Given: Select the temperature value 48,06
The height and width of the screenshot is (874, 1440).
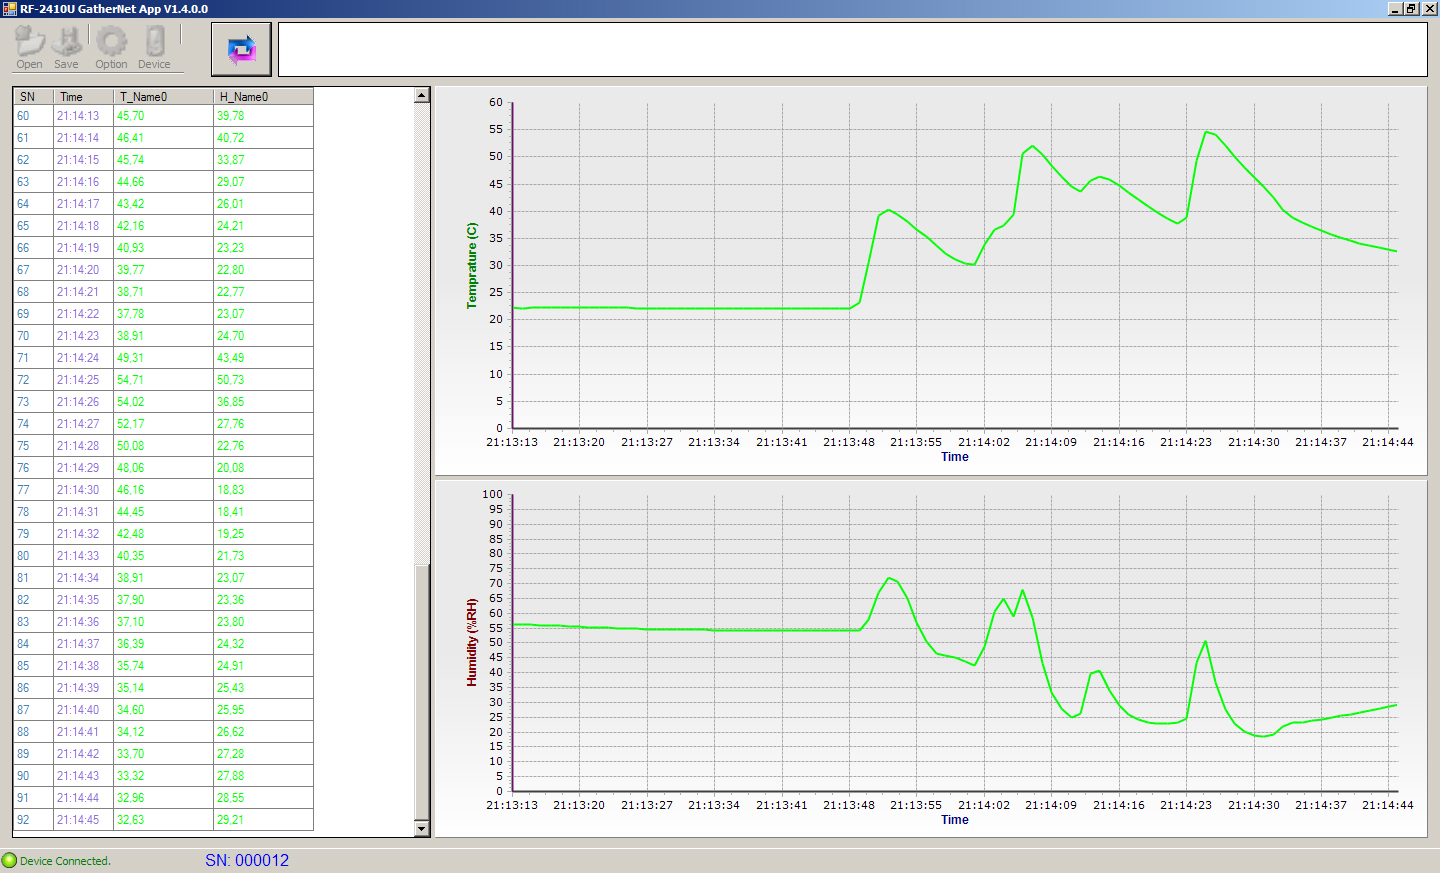Looking at the screenshot, I should pyautogui.click(x=163, y=468).
